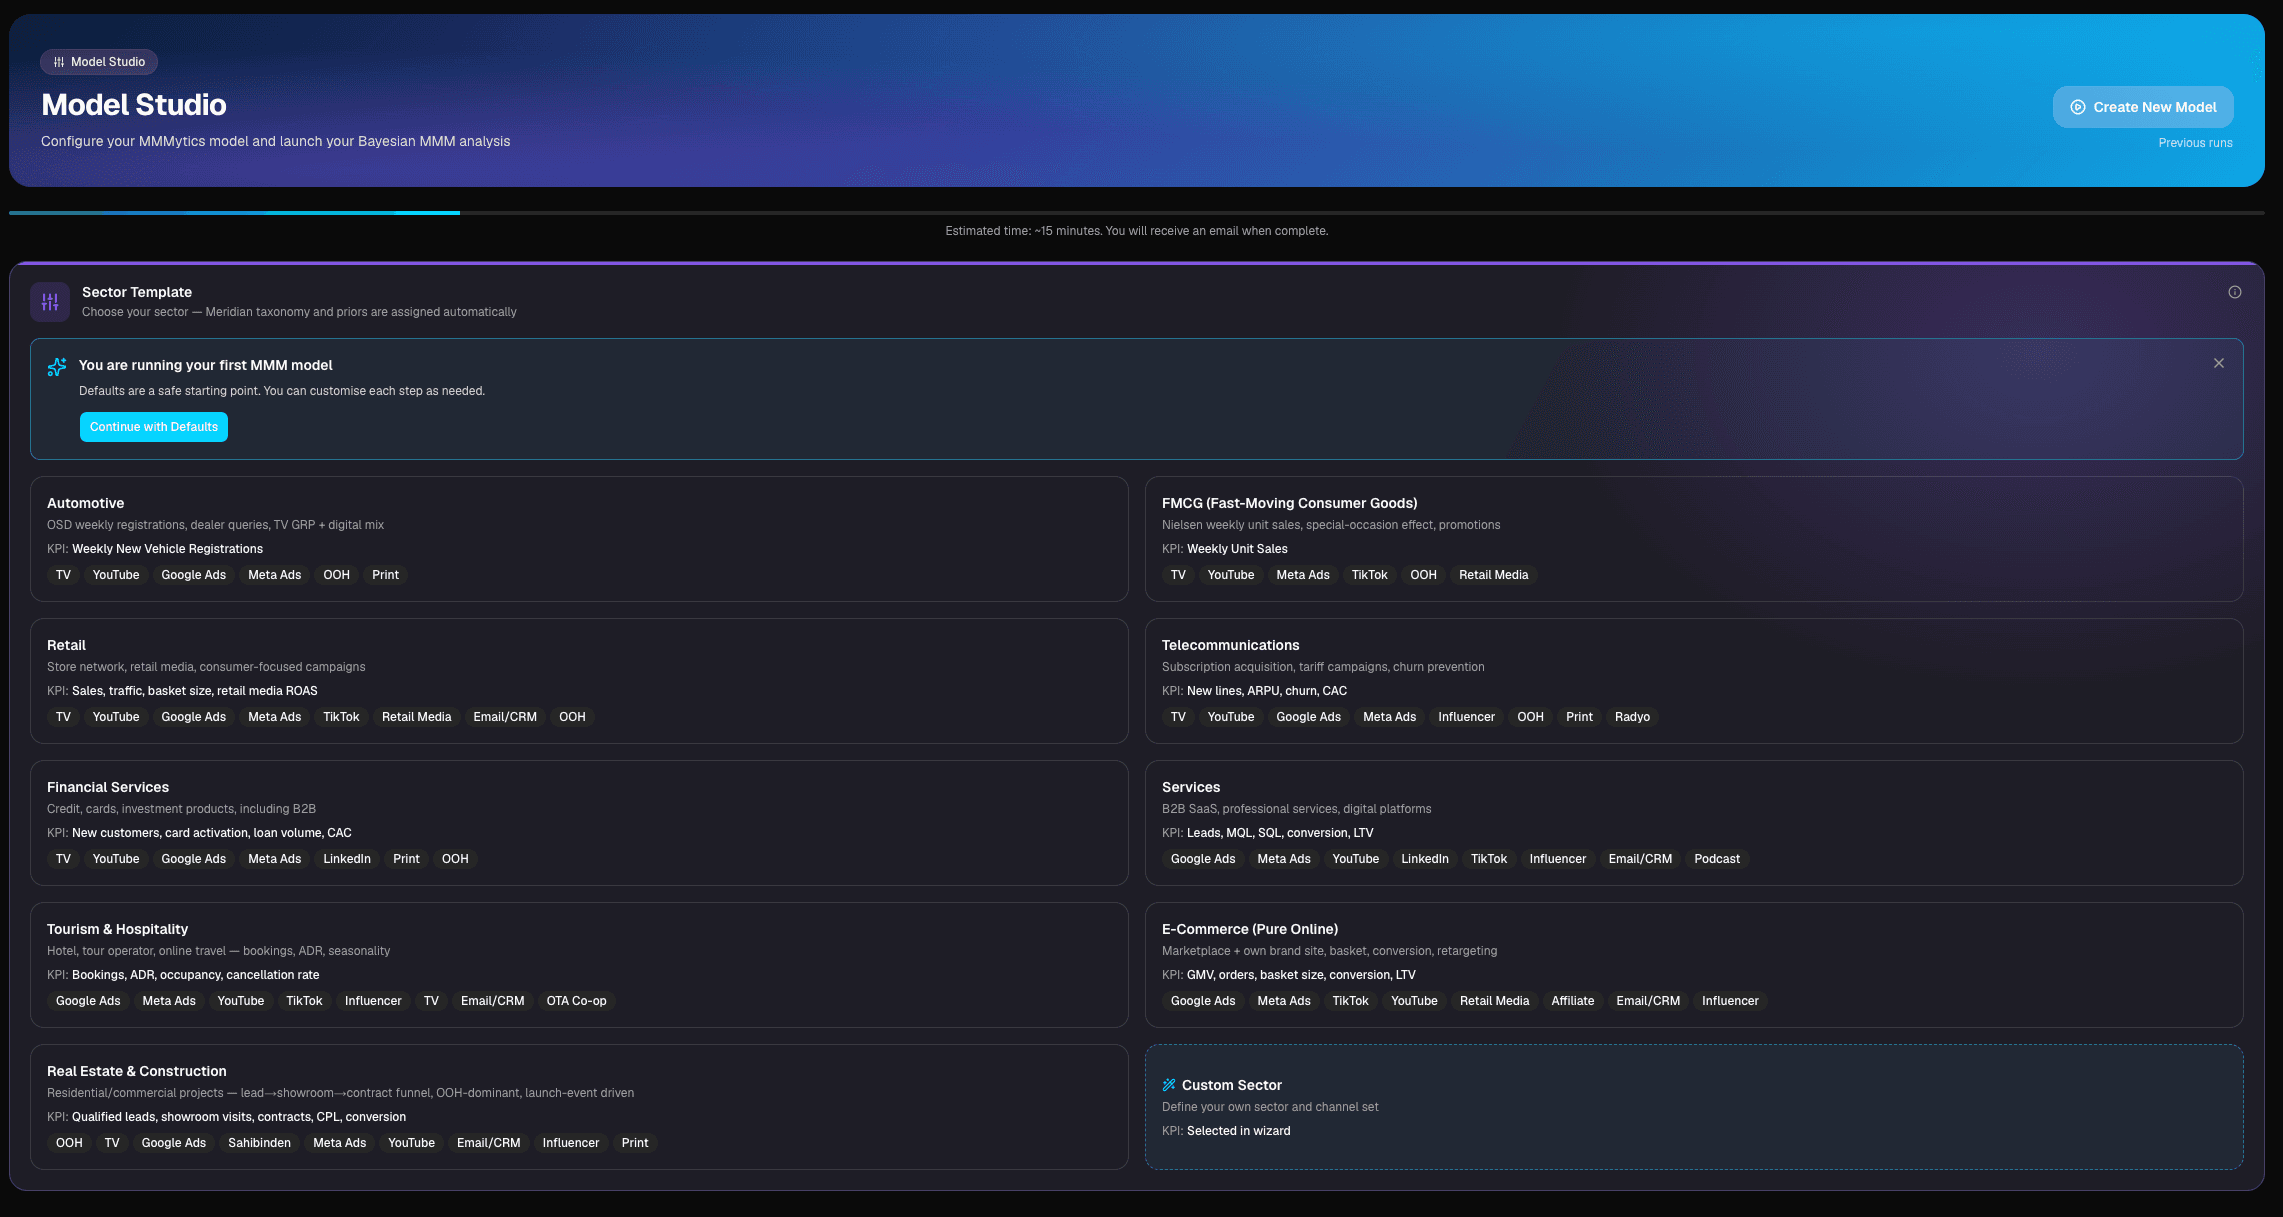The image size is (2283, 1217).
Task: Click the Sector Template sliders icon
Action: pyautogui.click(x=50, y=302)
